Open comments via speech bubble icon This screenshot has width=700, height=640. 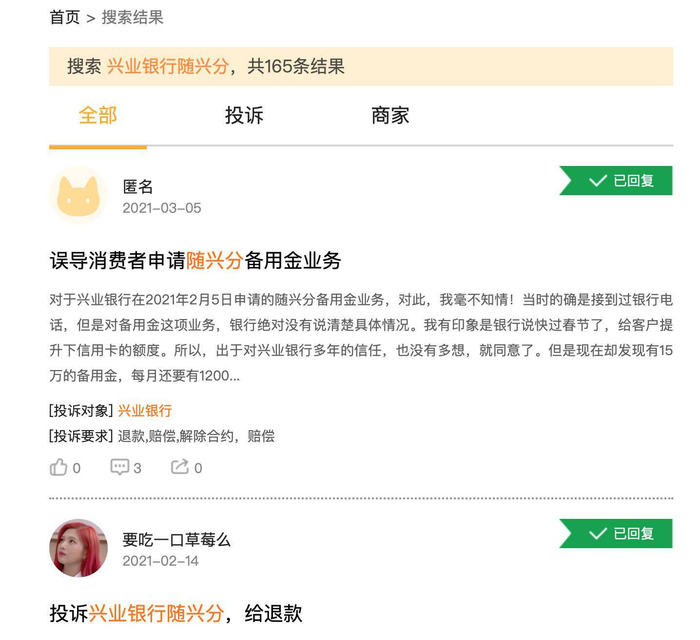pos(120,467)
